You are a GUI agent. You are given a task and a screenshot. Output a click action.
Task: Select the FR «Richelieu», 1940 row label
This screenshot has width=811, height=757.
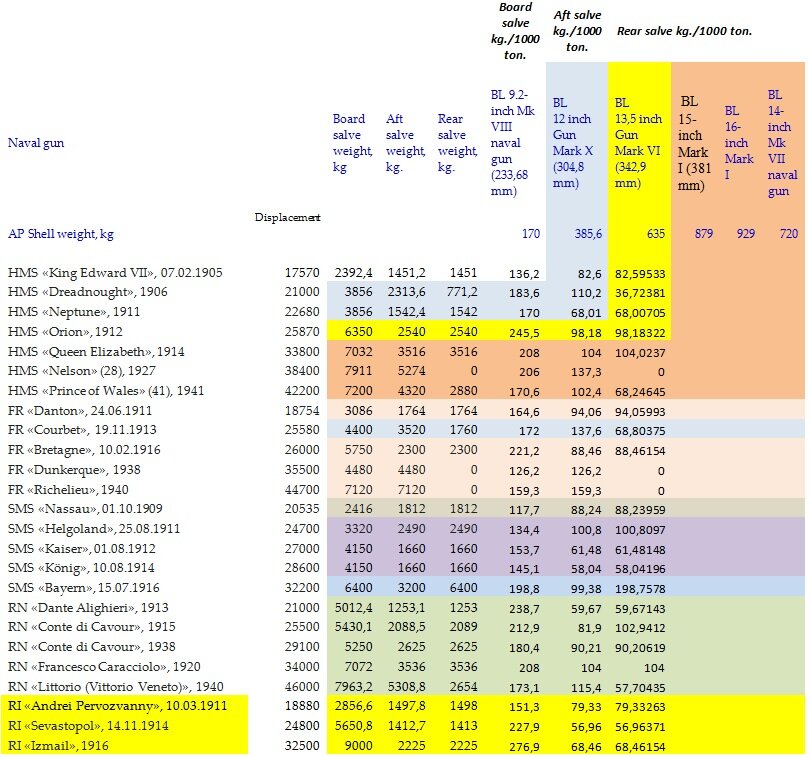point(68,489)
